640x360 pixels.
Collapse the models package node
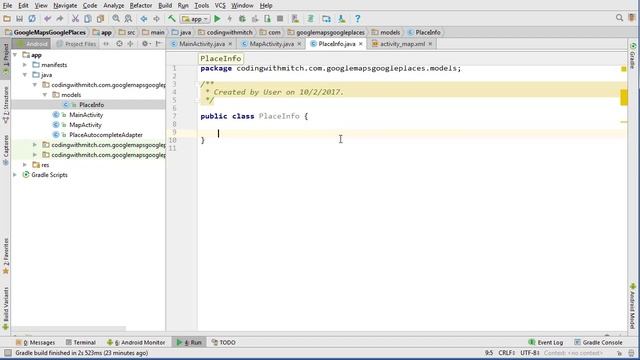(45, 95)
